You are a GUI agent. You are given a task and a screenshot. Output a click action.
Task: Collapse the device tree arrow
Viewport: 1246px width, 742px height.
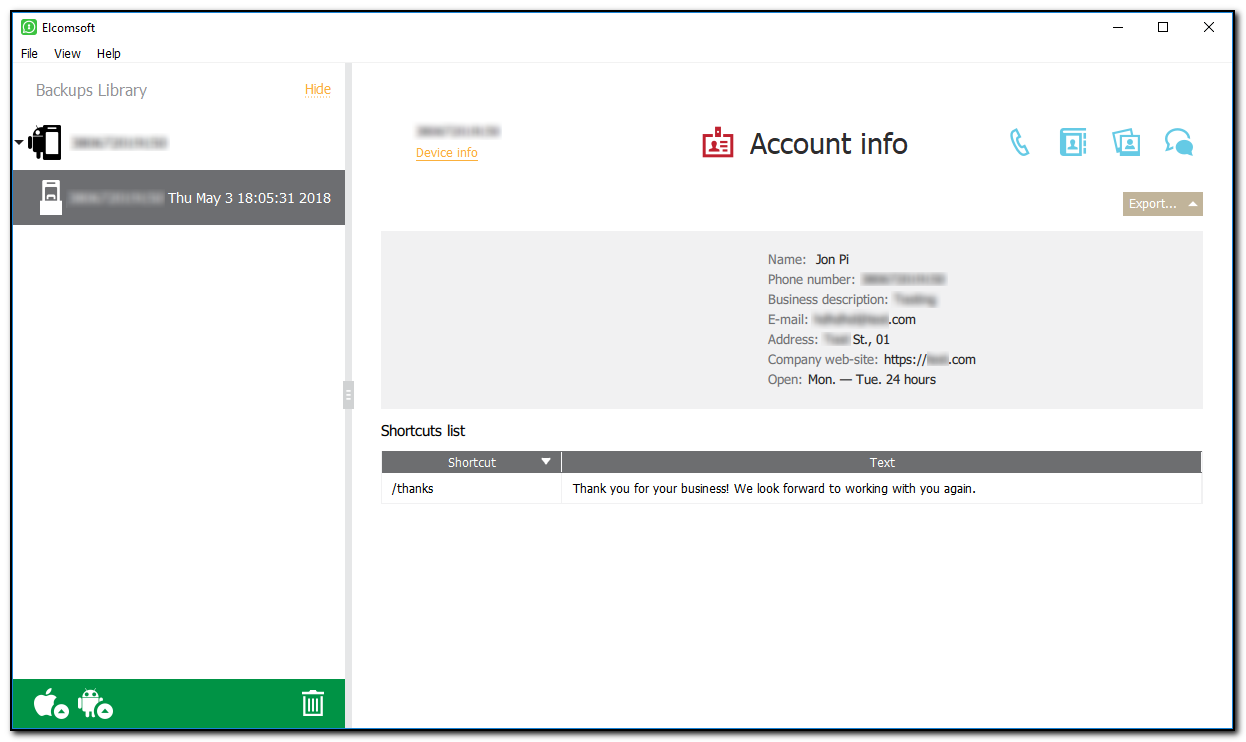pyautogui.click(x=19, y=143)
